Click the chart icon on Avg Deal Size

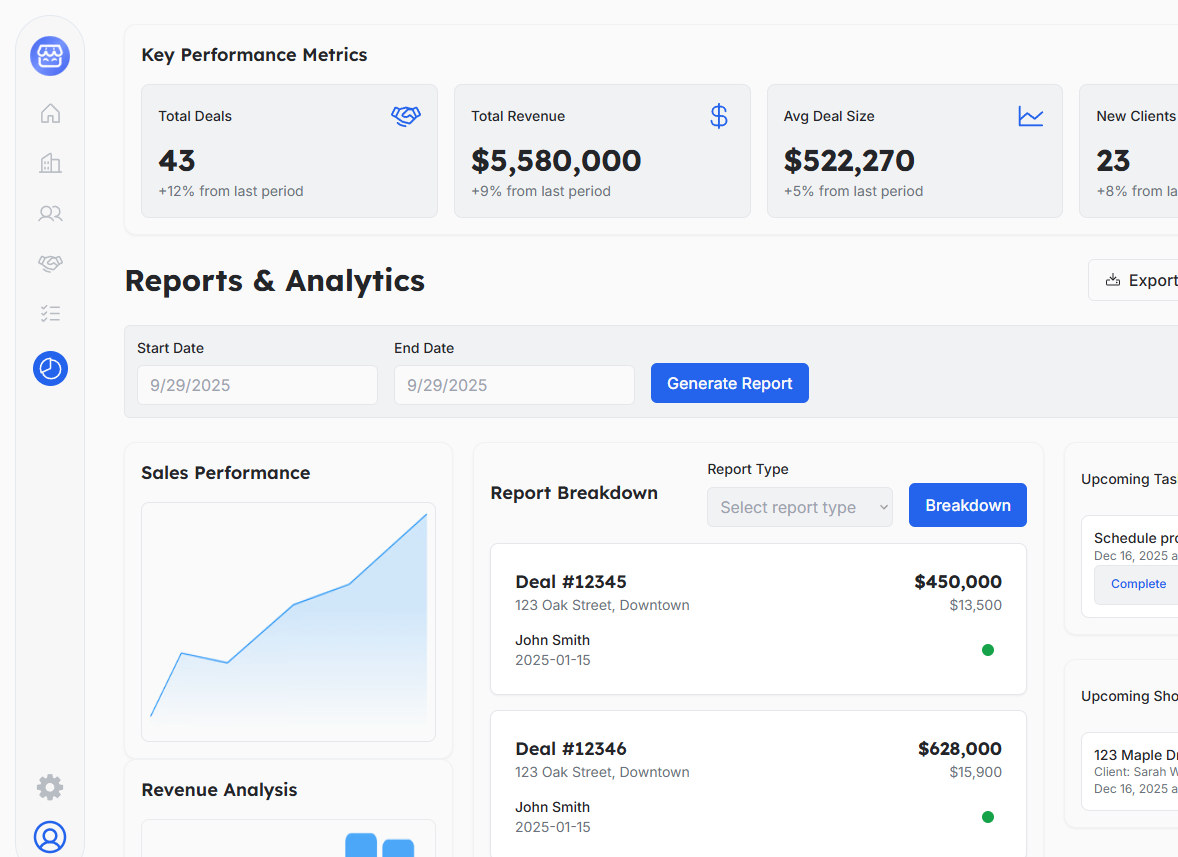pyautogui.click(x=1030, y=116)
